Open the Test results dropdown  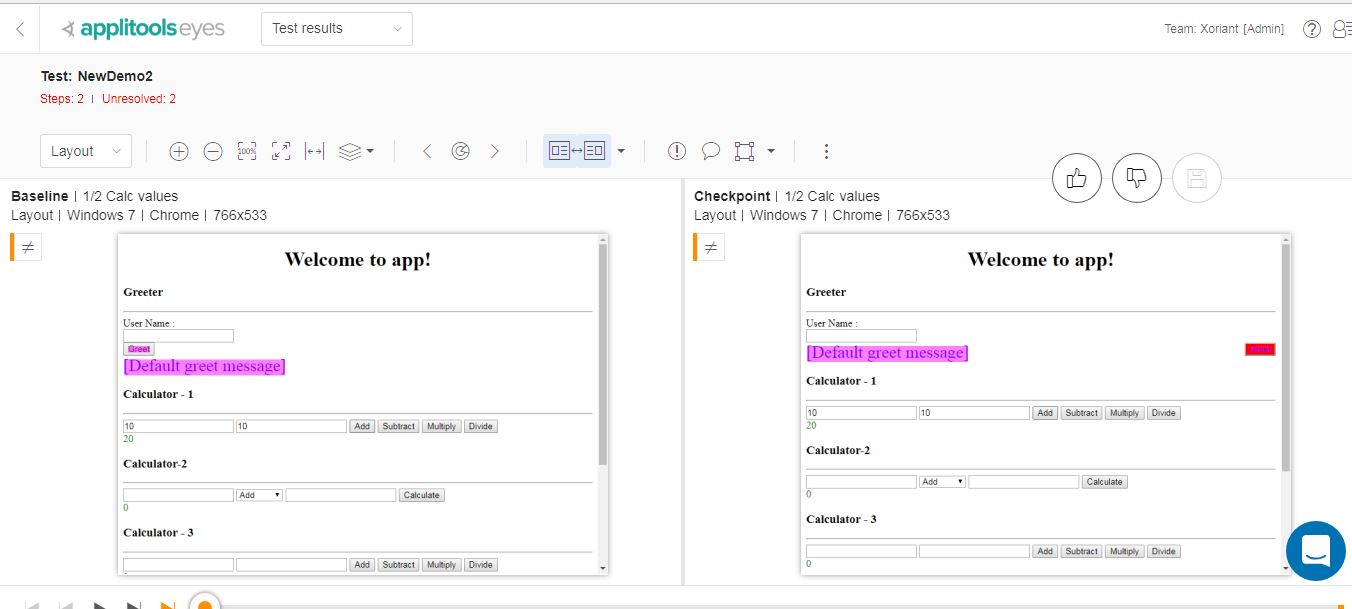(x=336, y=28)
